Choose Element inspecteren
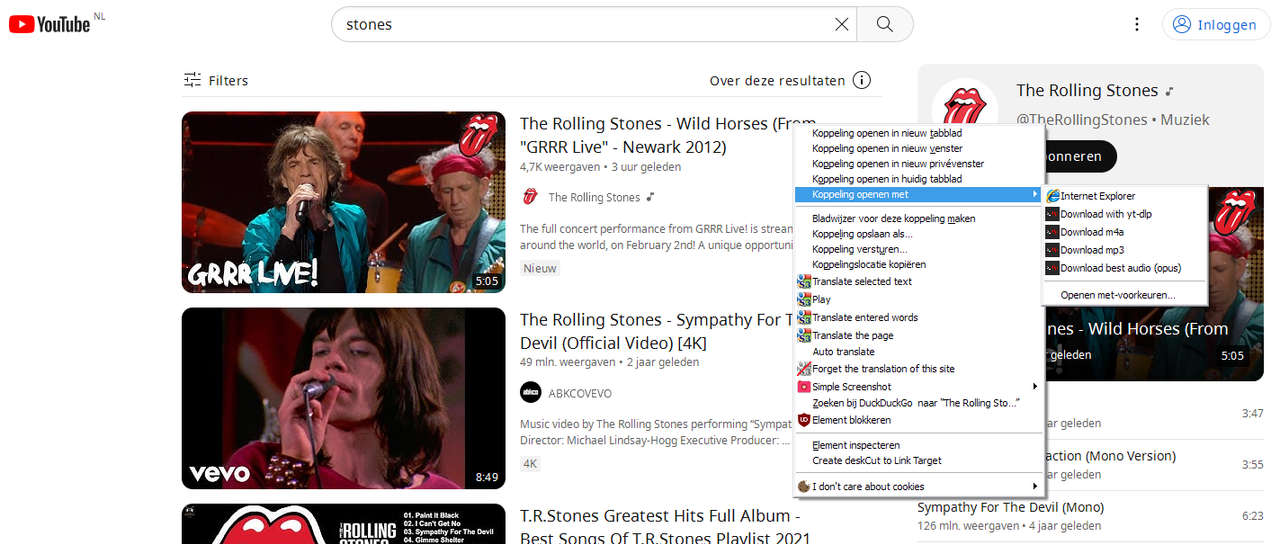The height and width of the screenshot is (544, 1280). 918,445
